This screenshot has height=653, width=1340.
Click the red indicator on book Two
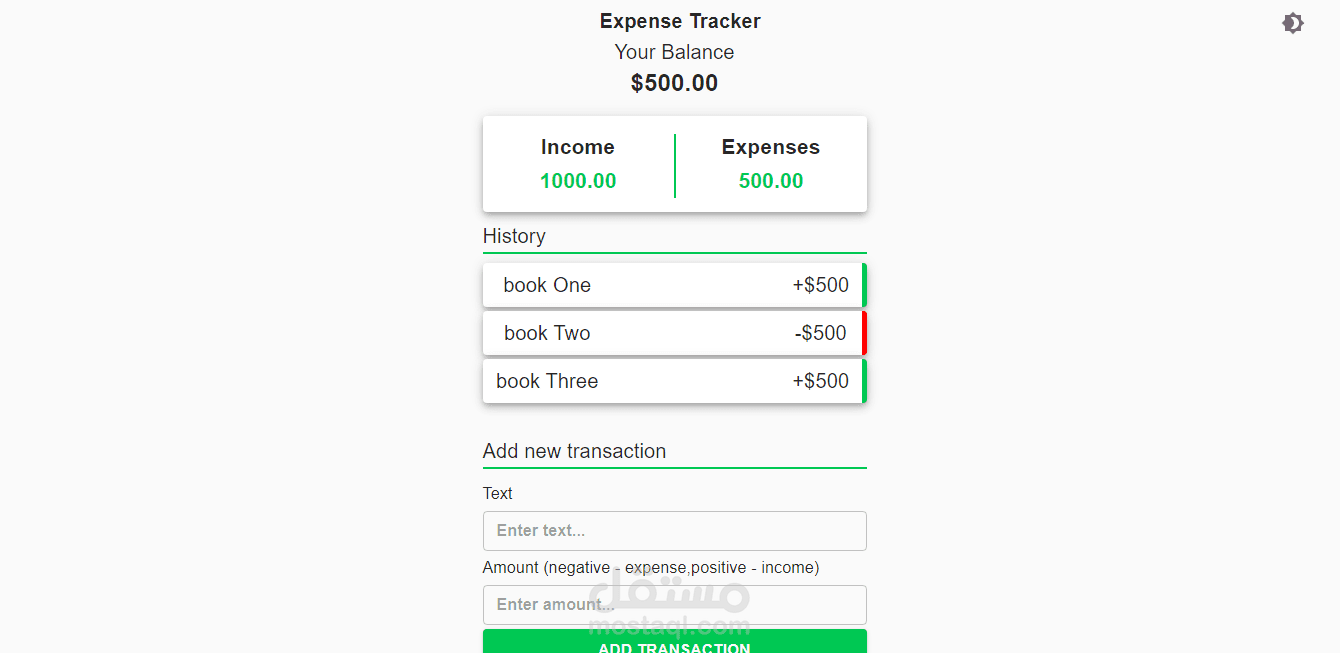863,333
